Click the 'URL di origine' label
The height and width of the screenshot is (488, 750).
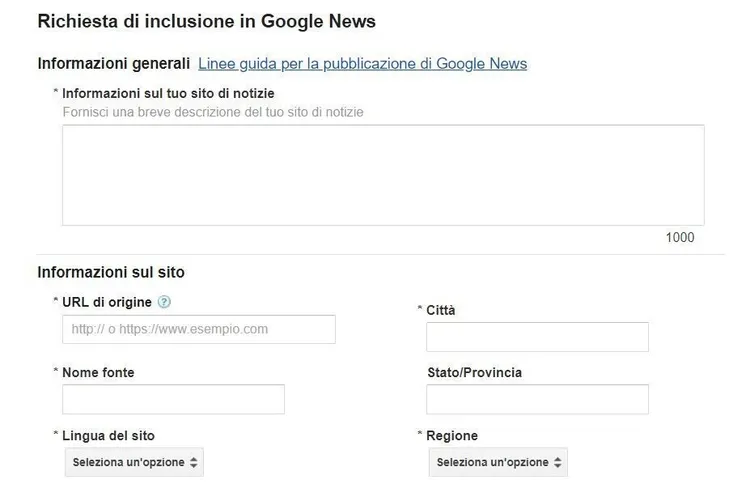click(107, 302)
